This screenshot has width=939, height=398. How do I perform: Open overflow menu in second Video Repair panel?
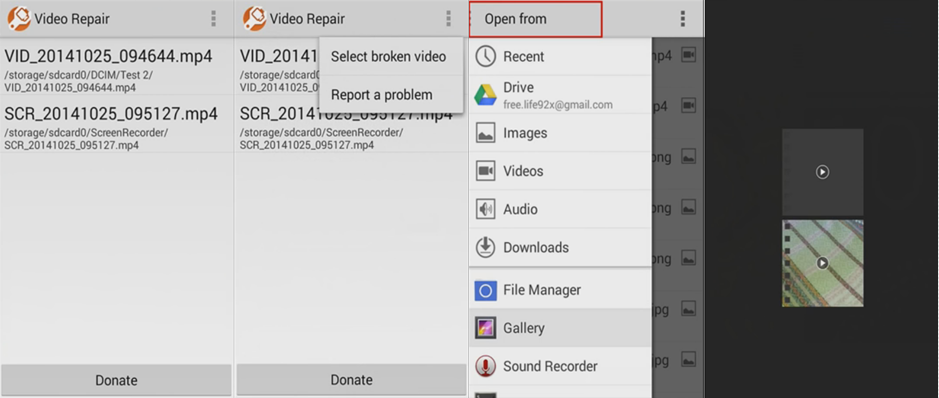point(448,19)
